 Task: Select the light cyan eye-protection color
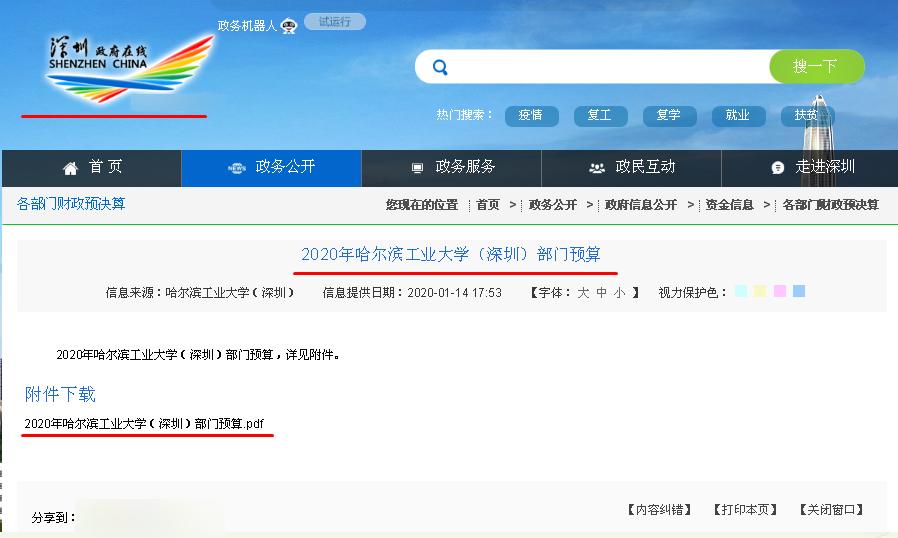click(741, 291)
